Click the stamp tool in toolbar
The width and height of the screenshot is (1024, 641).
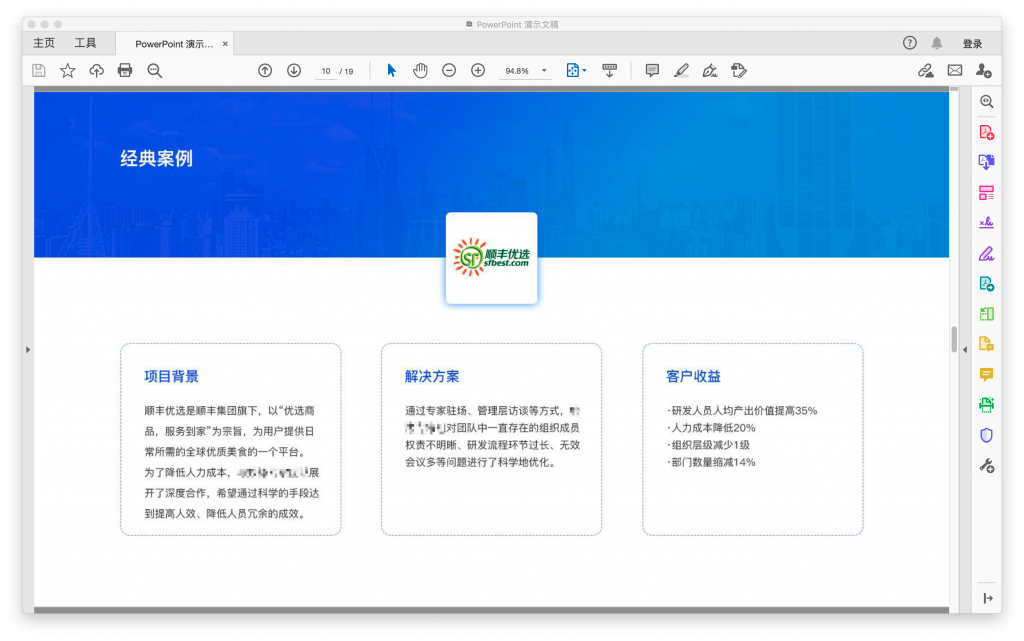739,70
